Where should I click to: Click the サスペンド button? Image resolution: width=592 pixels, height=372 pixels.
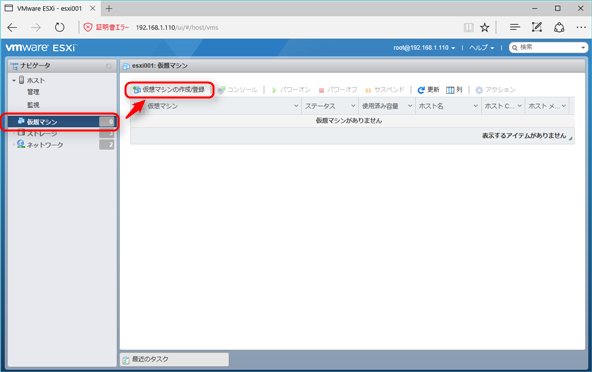(384, 90)
